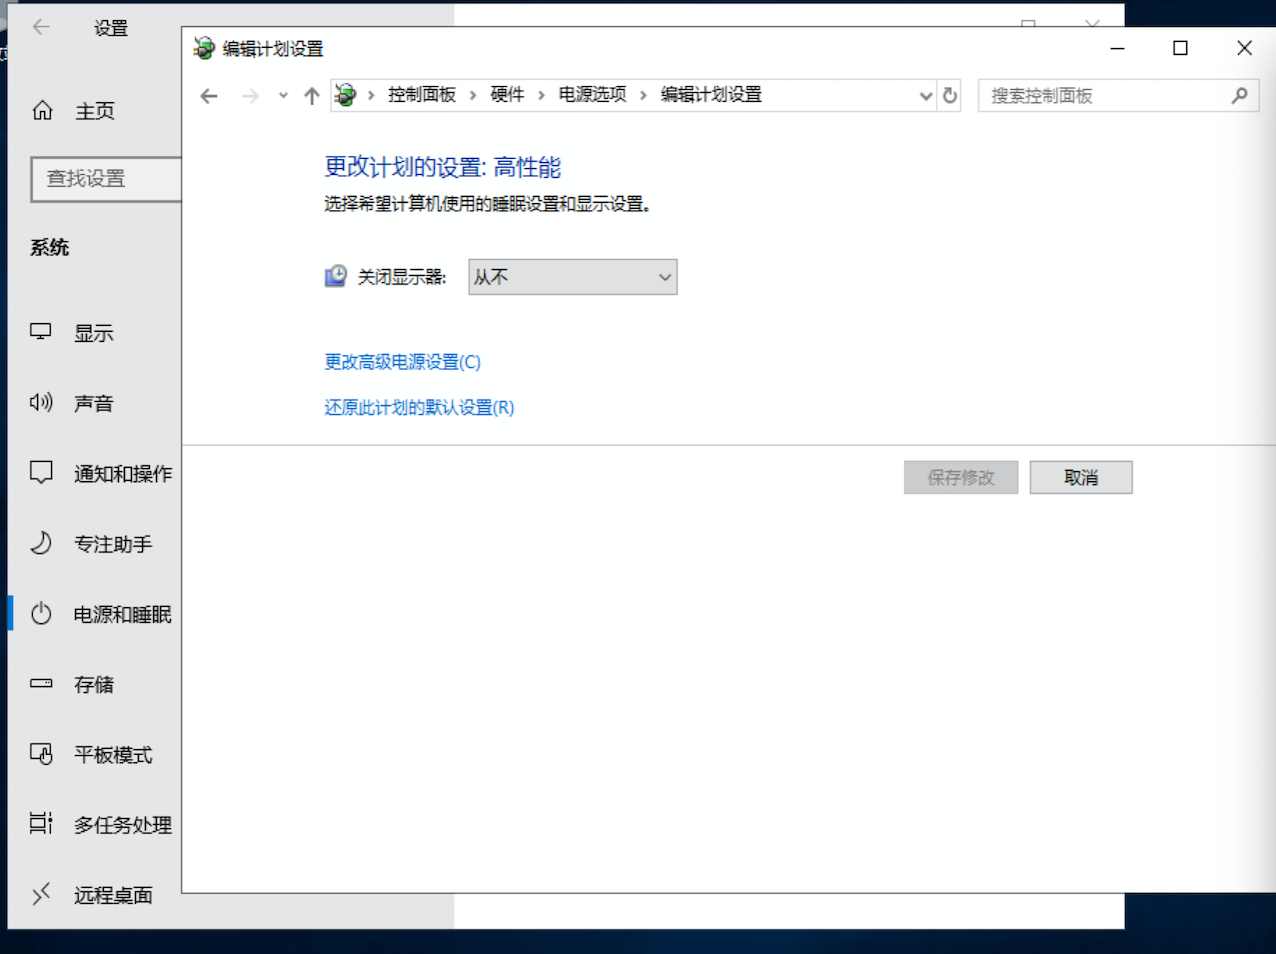The height and width of the screenshot is (954, 1276).
Task: Click the 系统 section heading
Action: click(x=50, y=247)
